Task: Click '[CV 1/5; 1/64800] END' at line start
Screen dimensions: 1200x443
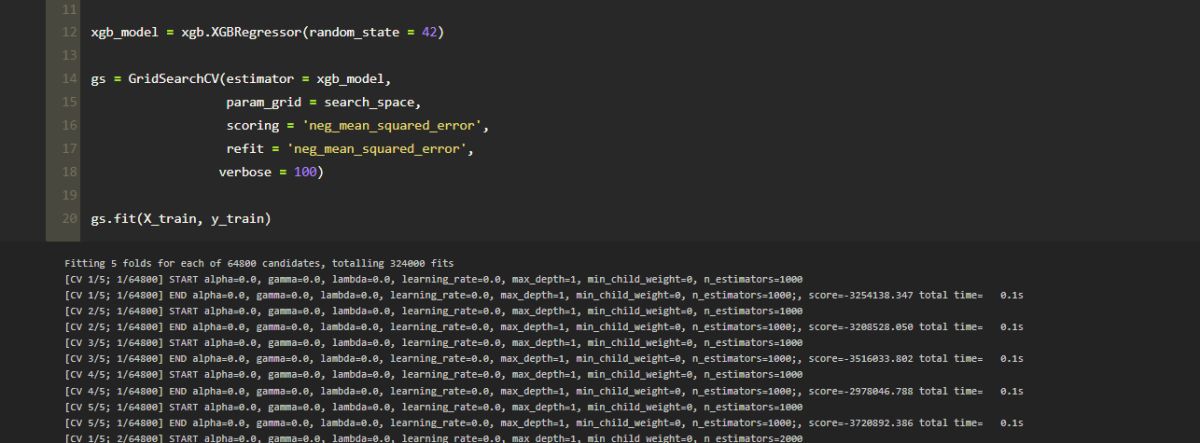Action: pyautogui.click(x=125, y=294)
